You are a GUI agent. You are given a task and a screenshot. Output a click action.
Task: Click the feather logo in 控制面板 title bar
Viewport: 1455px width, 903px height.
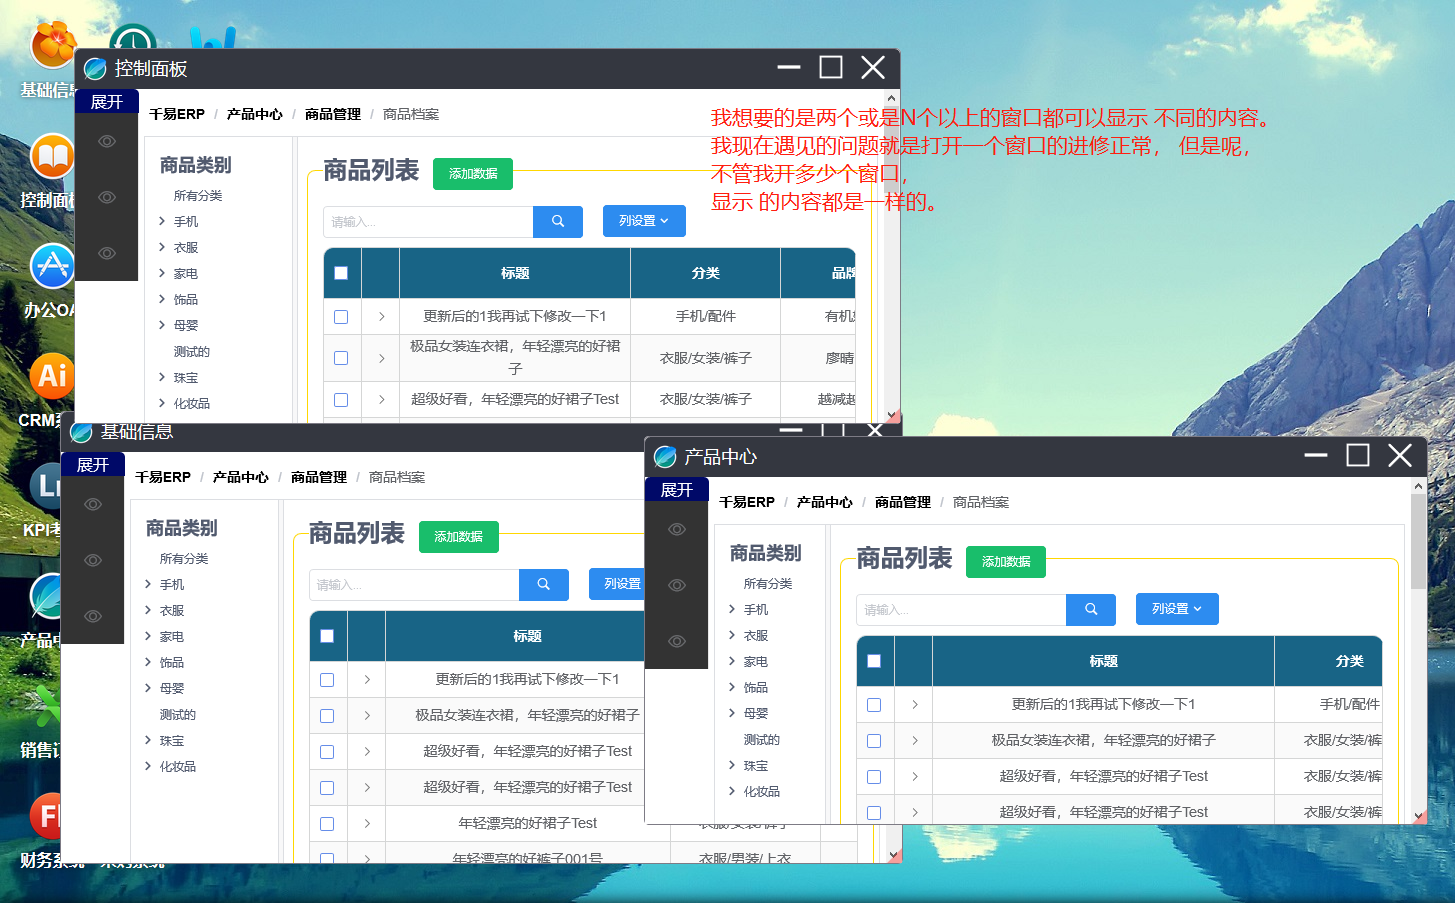95,68
